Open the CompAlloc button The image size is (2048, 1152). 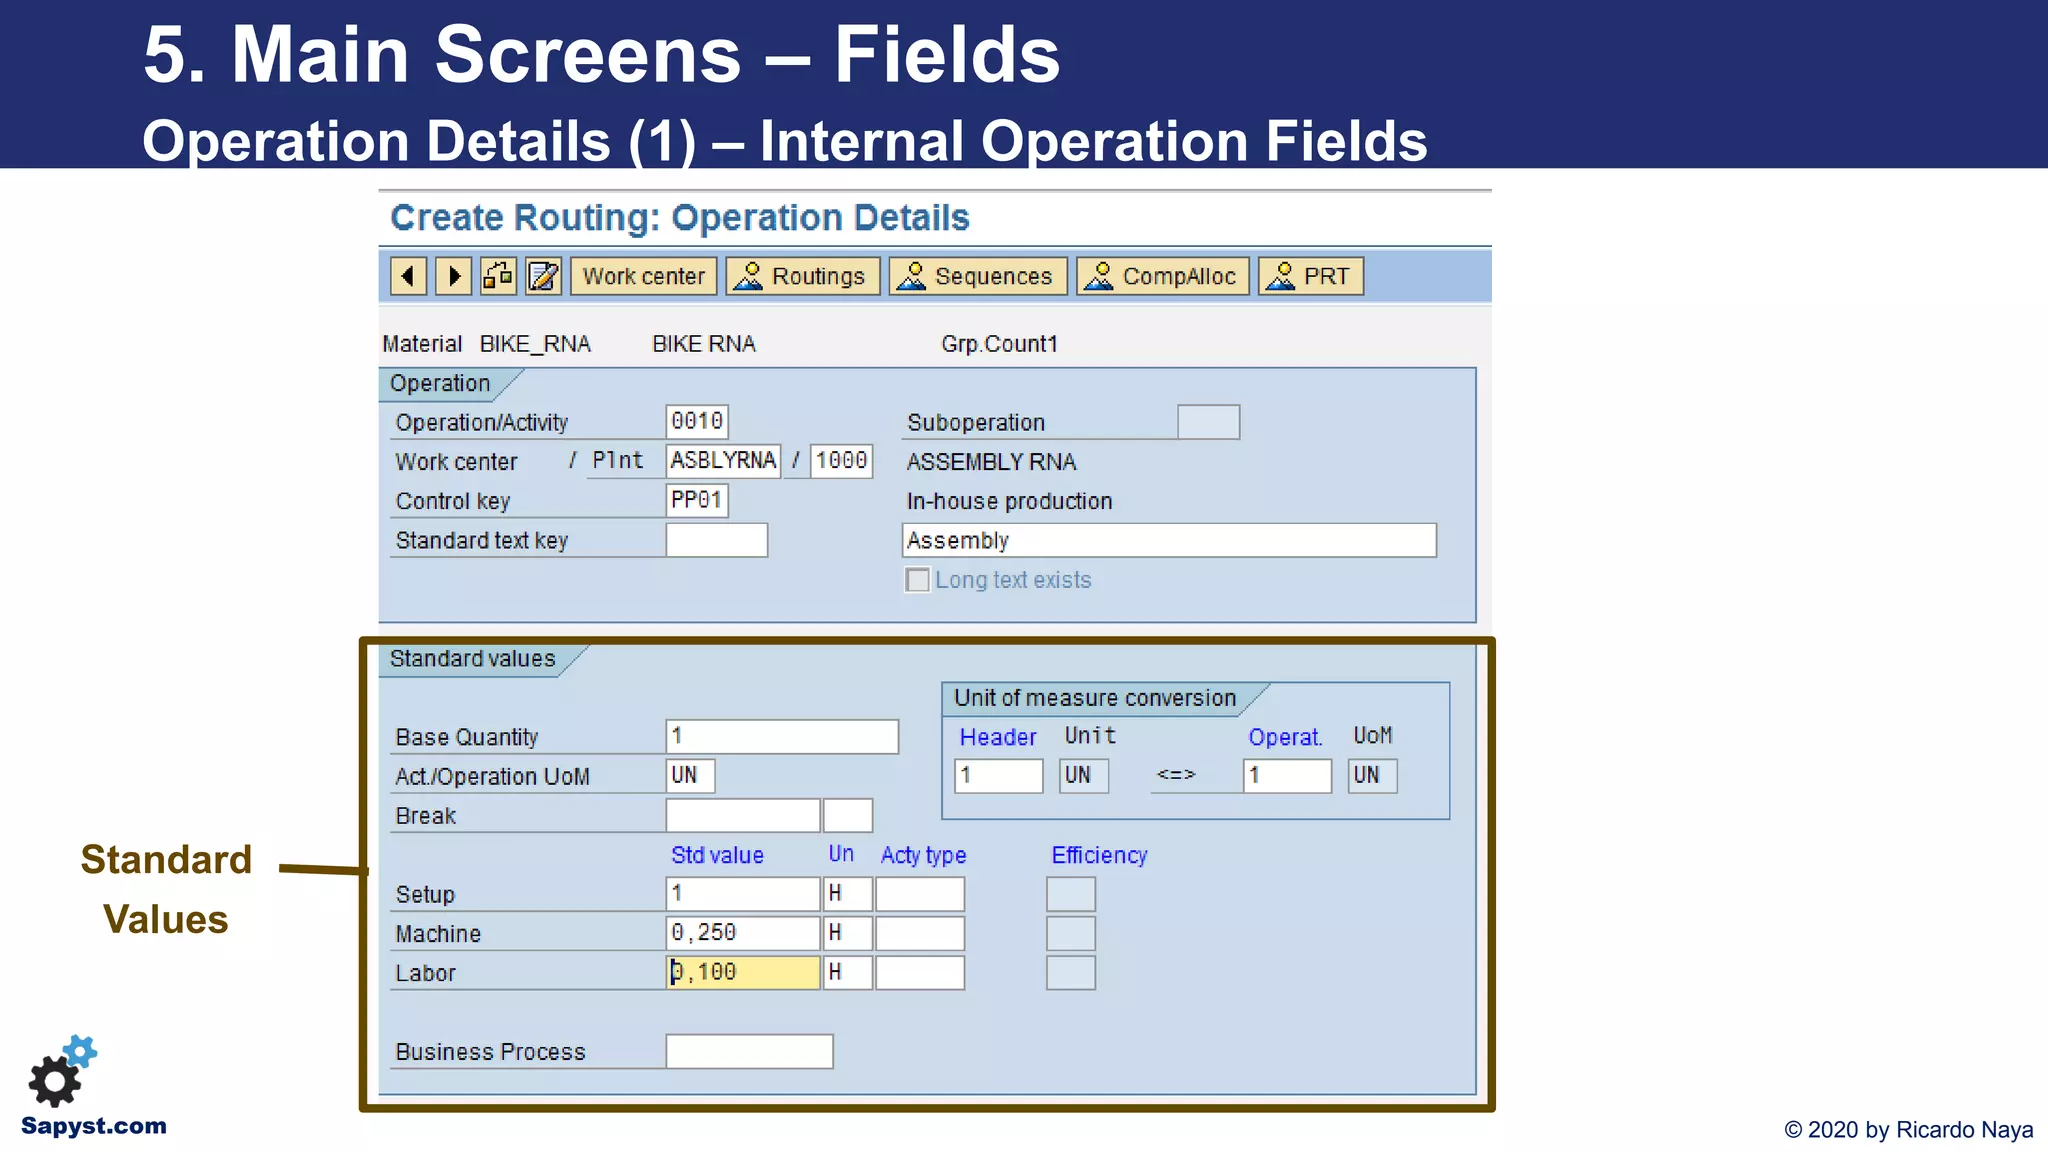pos(1163,276)
